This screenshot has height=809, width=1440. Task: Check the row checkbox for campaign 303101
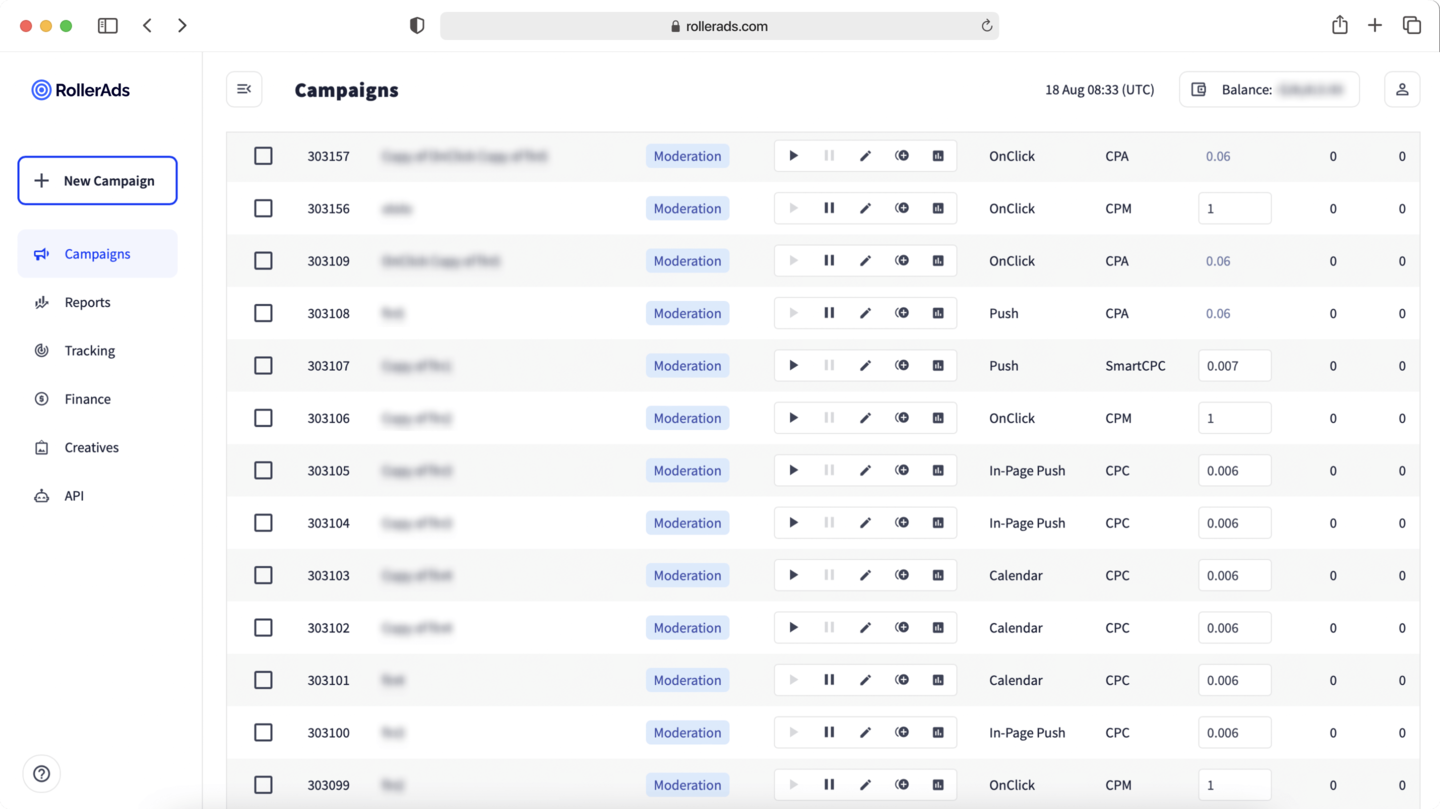click(x=263, y=679)
